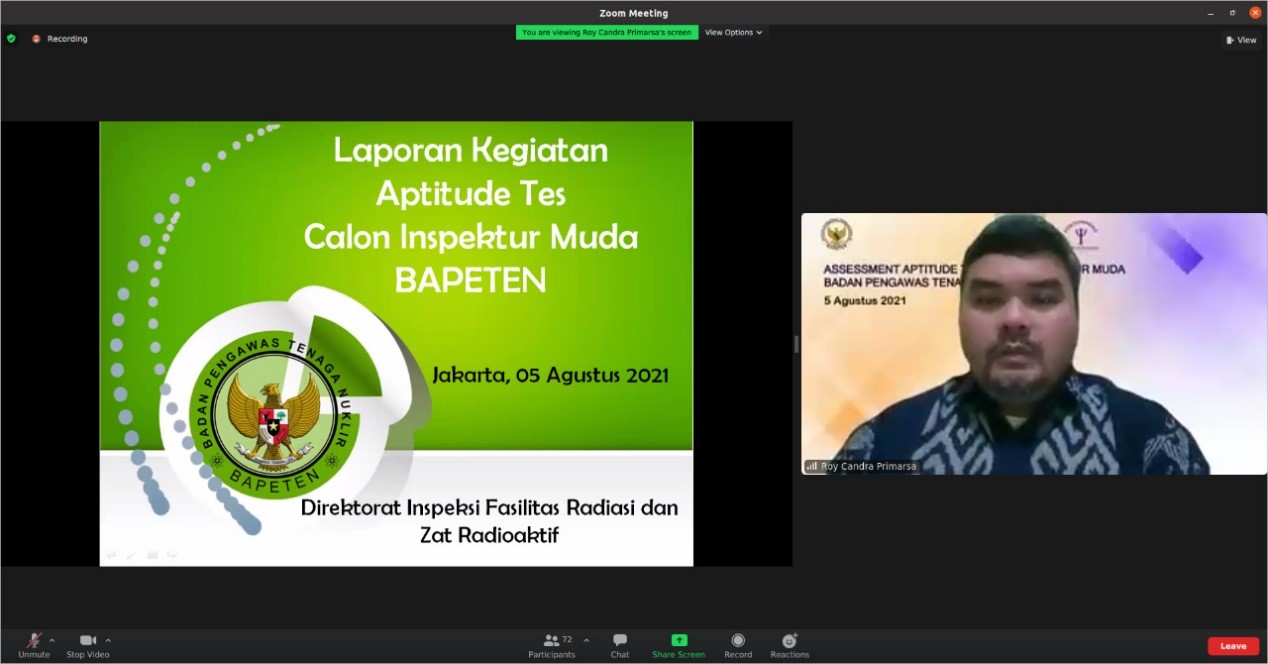The height and width of the screenshot is (664, 1268).
Task: Click the divider handle between slide and video
Action: coord(796,344)
